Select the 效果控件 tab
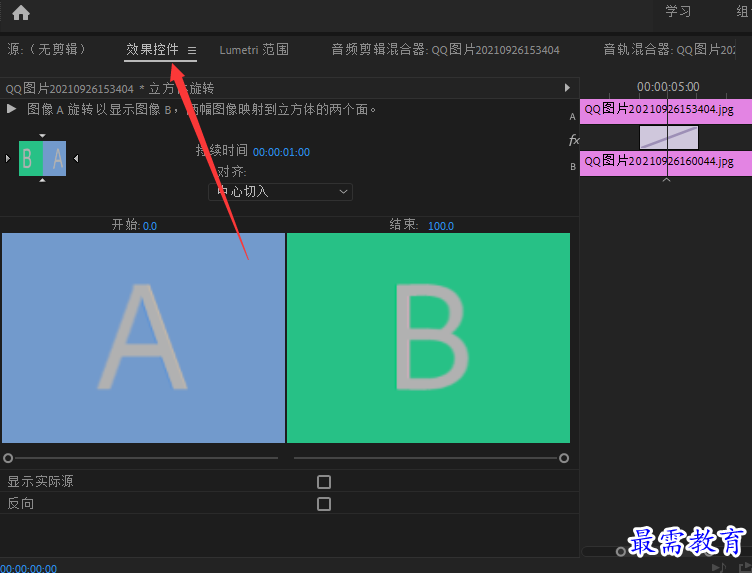 152,49
